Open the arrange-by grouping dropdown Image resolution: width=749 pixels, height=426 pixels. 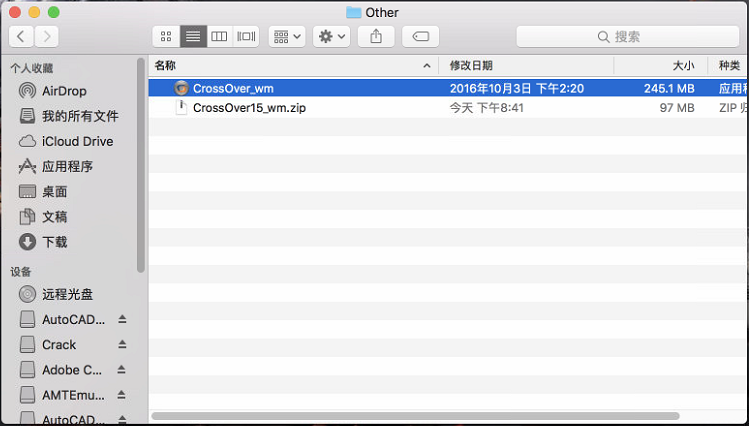tap(287, 37)
